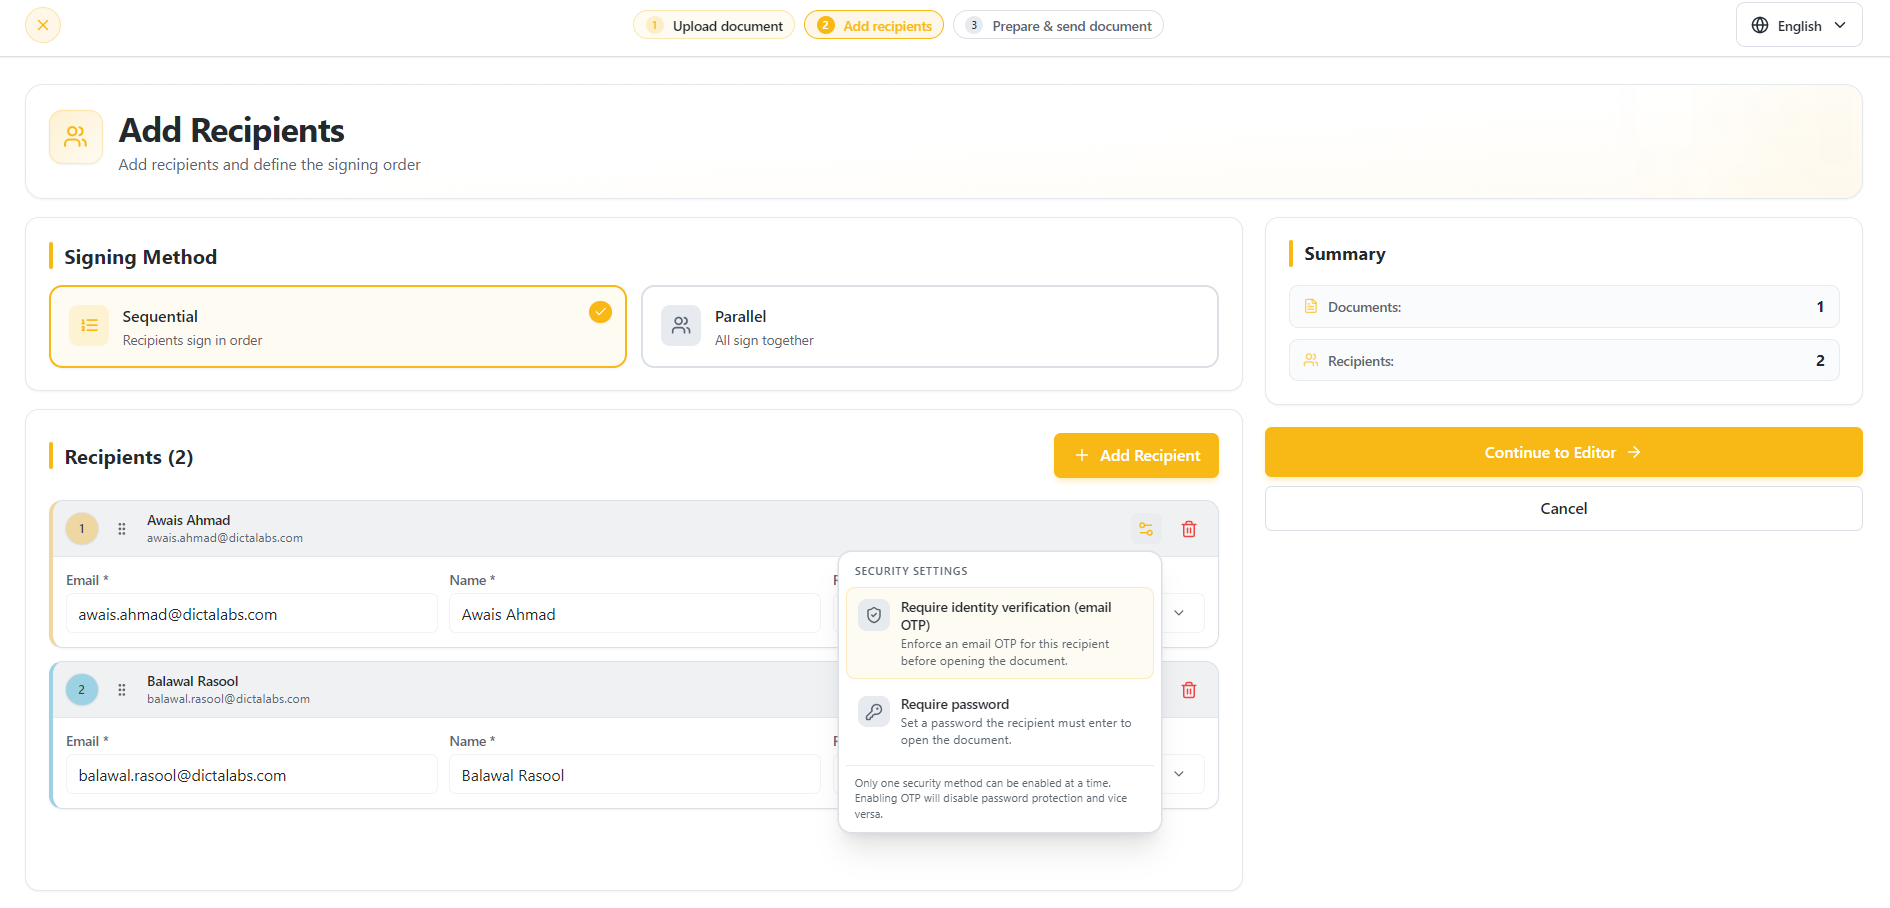This screenshot has width=1890, height=908.
Task: Grab drag handle for Balawal Rasool
Action: click(122, 690)
